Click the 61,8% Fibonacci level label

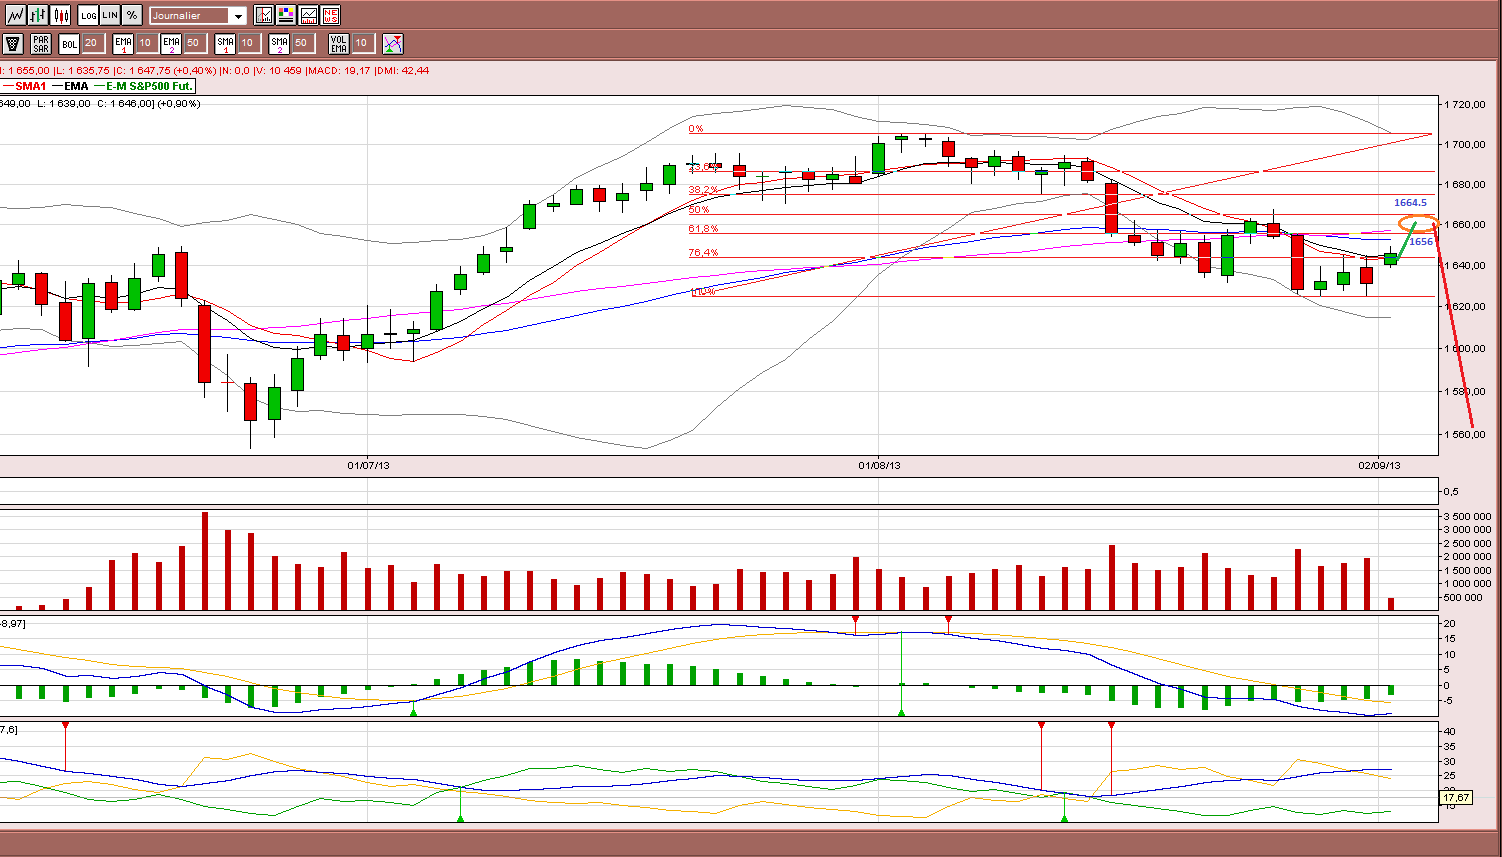(703, 229)
